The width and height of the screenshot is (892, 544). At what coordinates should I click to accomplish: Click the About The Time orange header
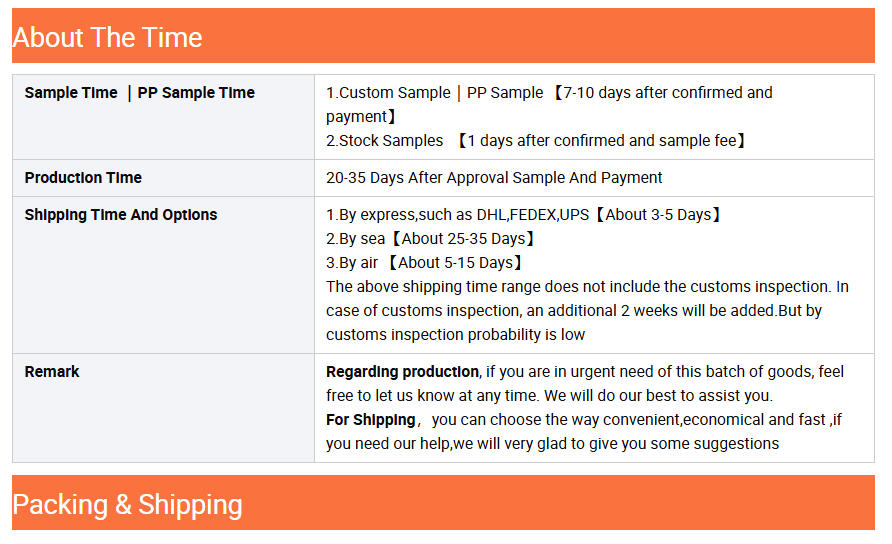click(443, 36)
